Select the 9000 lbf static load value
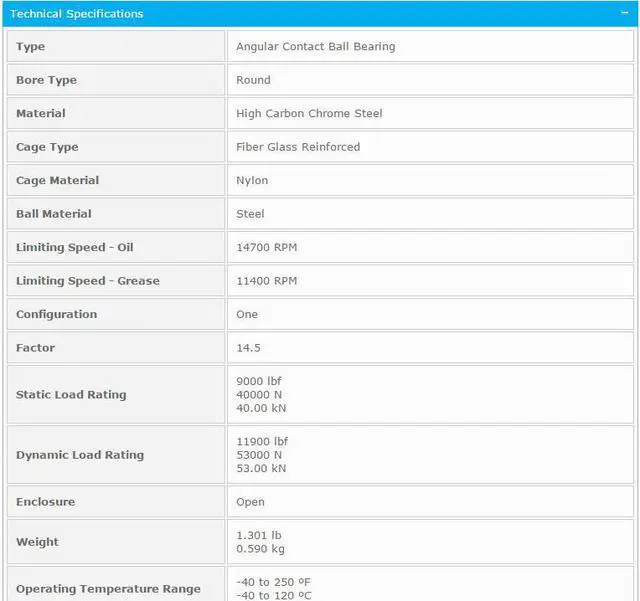This screenshot has width=640, height=601. [261, 382]
